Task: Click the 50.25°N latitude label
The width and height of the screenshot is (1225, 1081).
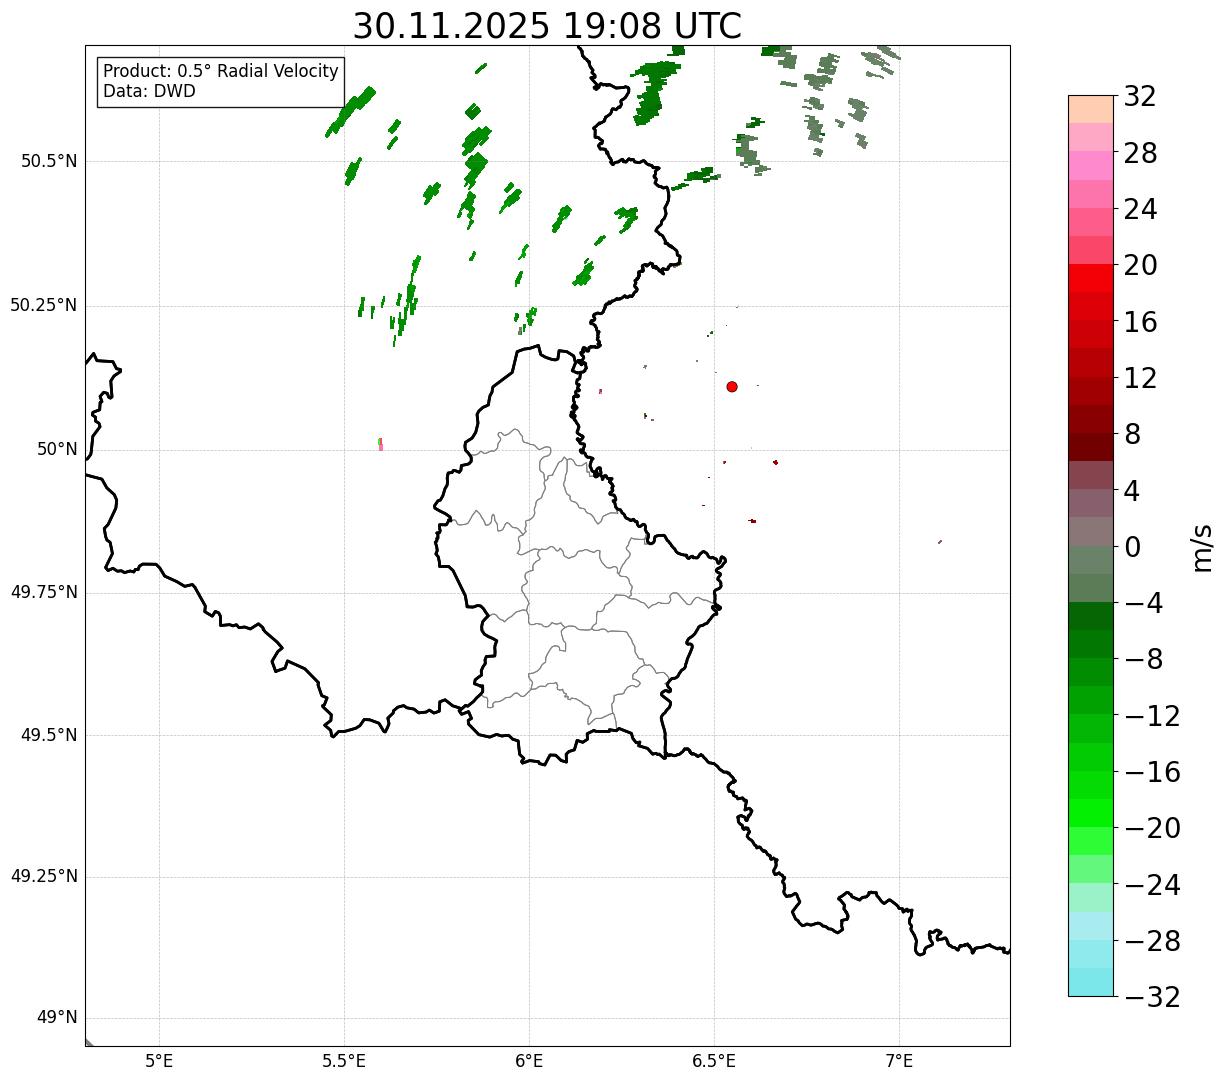Action: point(43,305)
